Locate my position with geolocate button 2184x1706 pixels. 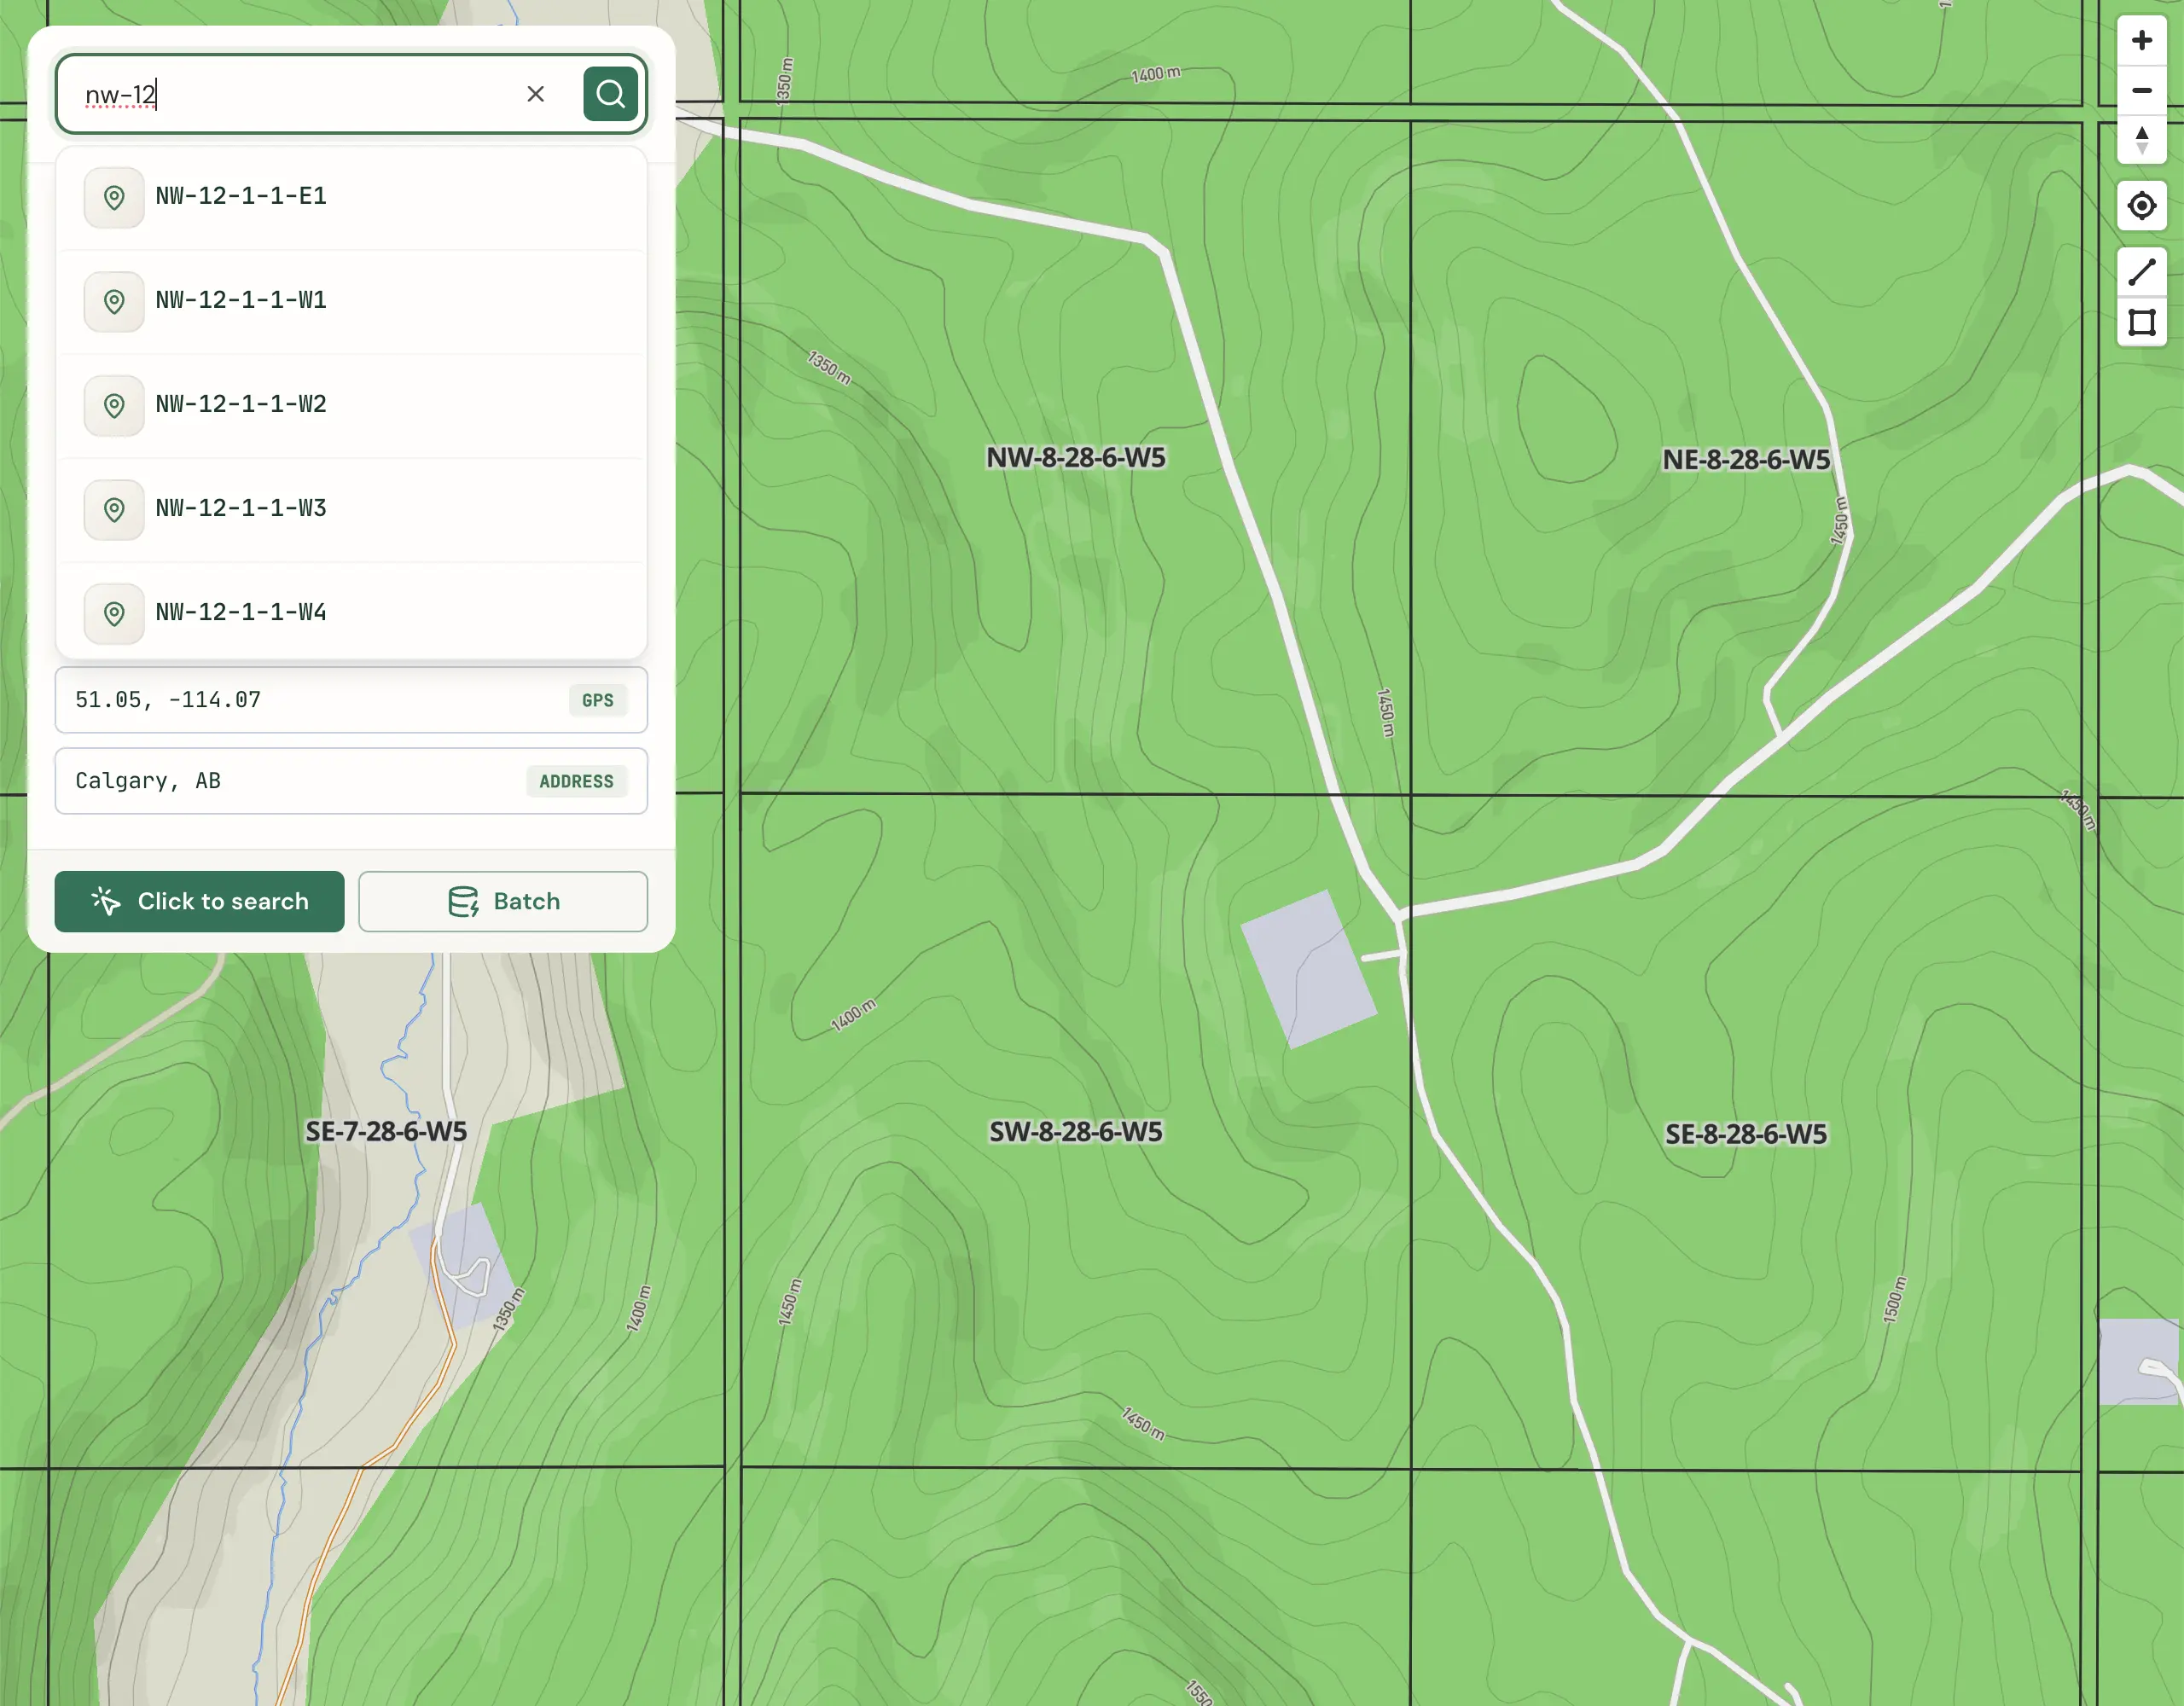[2141, 206]
